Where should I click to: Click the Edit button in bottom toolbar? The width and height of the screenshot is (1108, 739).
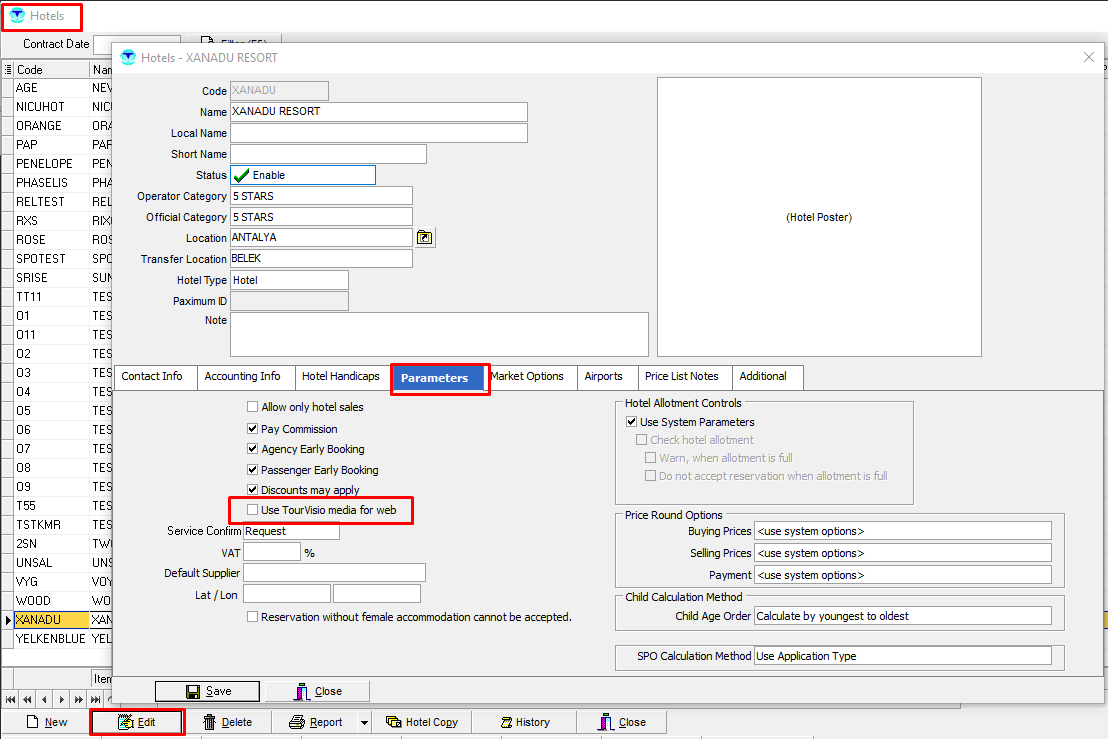point(137,722)
